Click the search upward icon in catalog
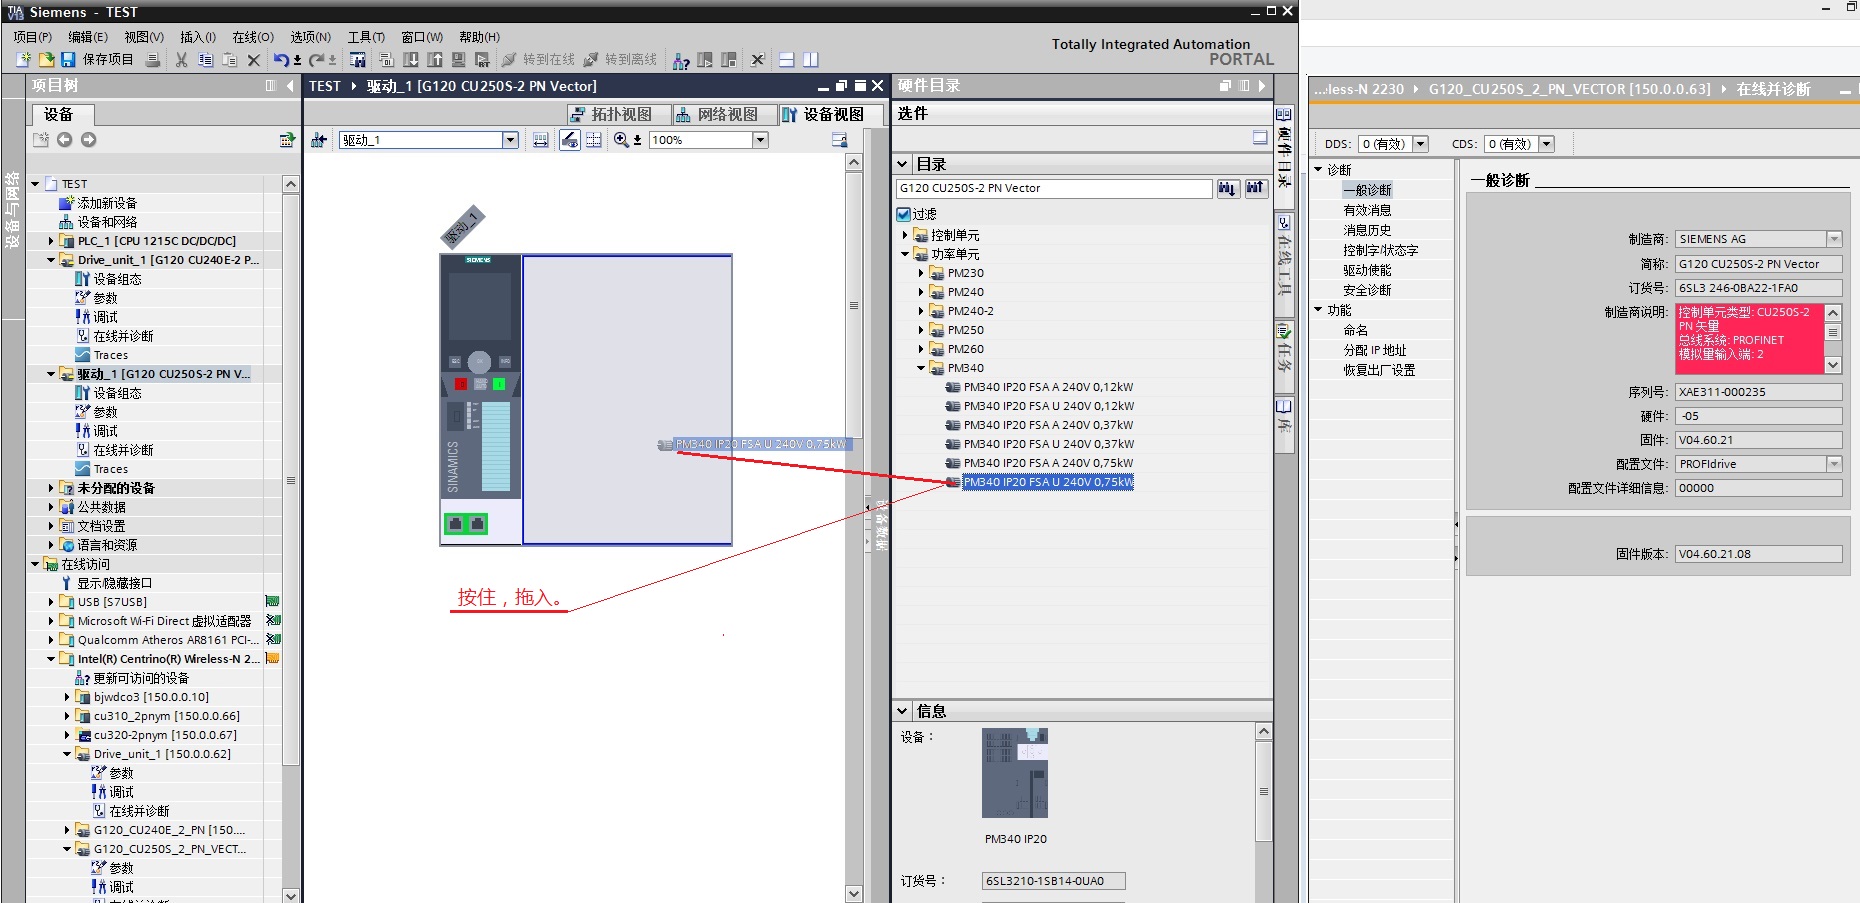Image resolution: width=1860 pixels, height=903 pixels. pyautogui.click(x=1256, y=188)
